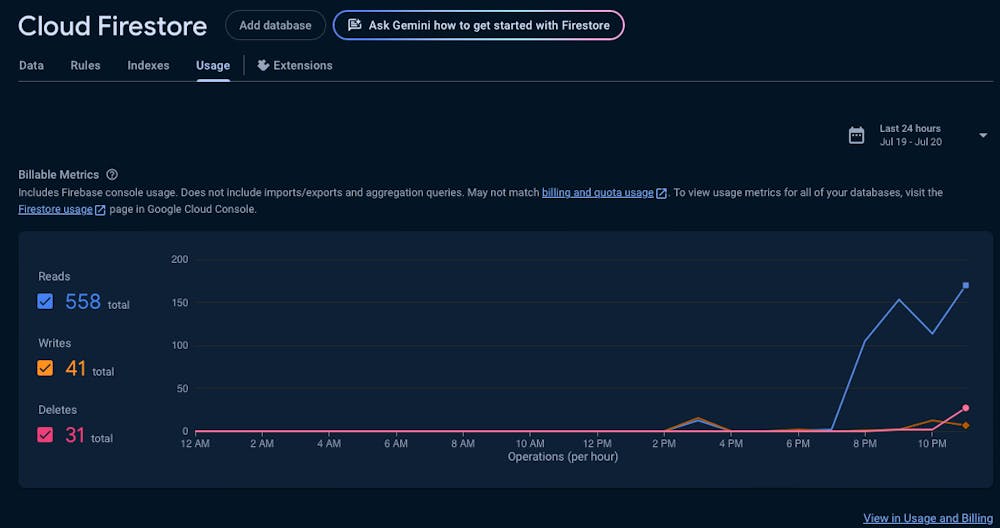Screen dimensions: 1000x528
Task: Click the Reads legend label
Action: [x=54, y=276]
